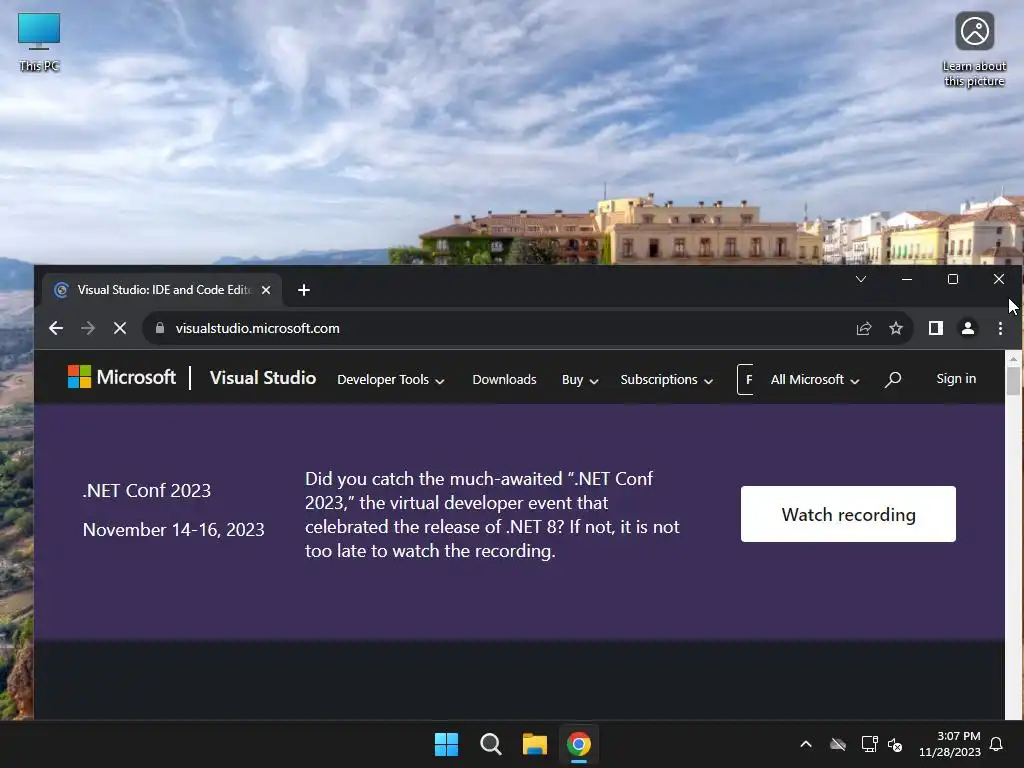Screen dimensions: 1024x768
Task: Share this page using the share icon
Action: click(x=864, y=328)
